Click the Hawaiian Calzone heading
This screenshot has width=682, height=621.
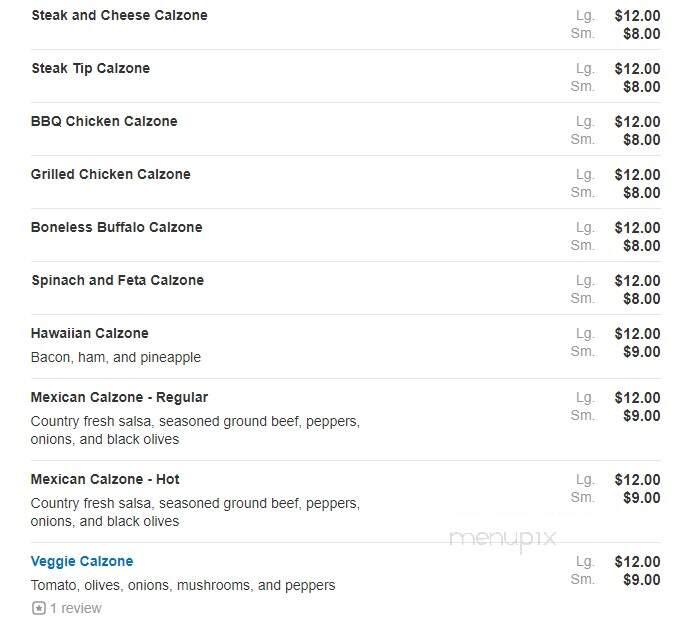pos(90,334)
